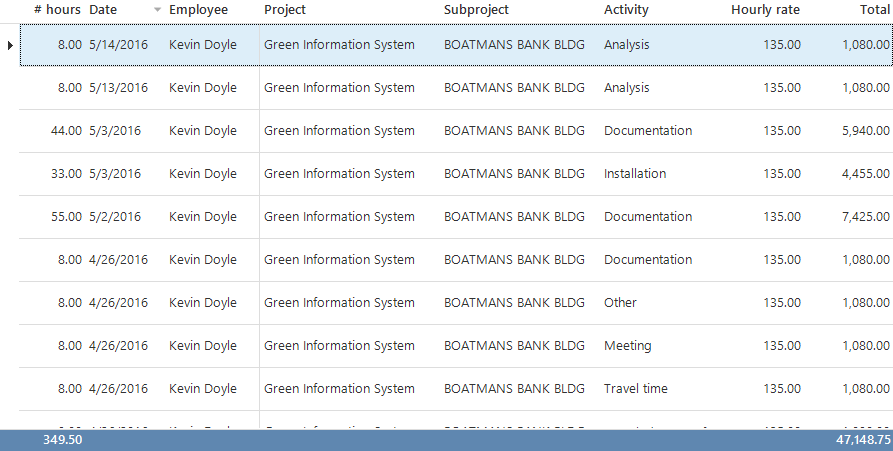Click the Hourly rate column header
Viewport: 893px width, 451px height.
[765, 10]
